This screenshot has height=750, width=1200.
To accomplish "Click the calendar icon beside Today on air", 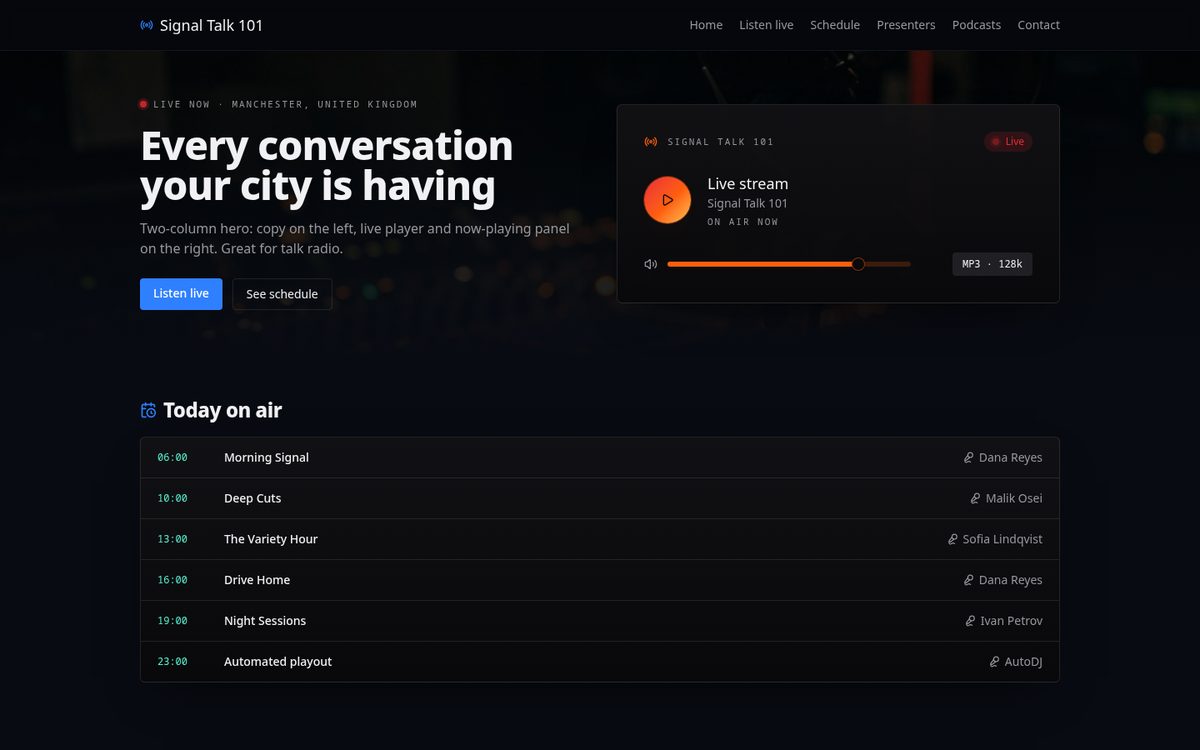I will click(x=148, y=410).
